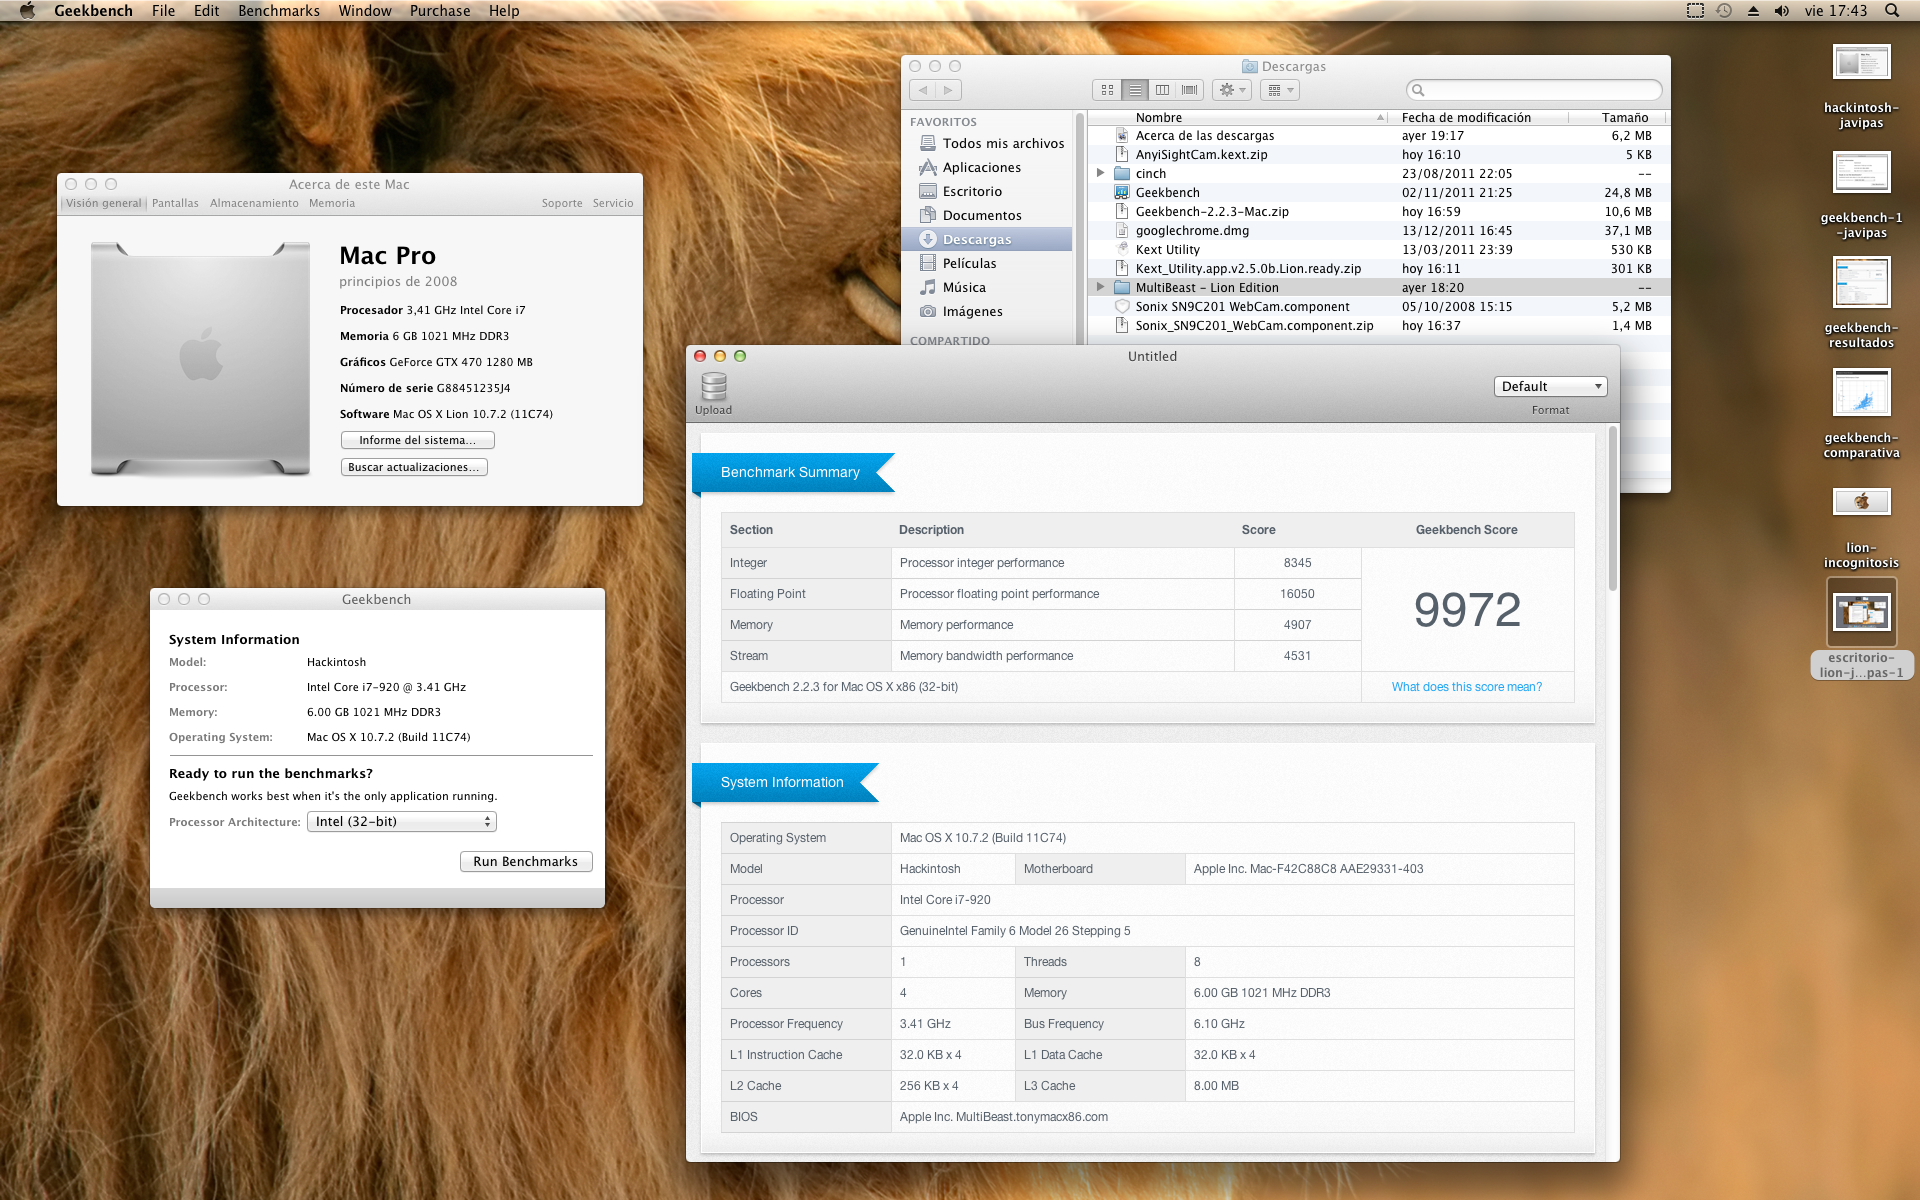This screenshot has height=1200, width=1920.
Task: Click Run Benchmarks button
Action: [x=526, y=861]
